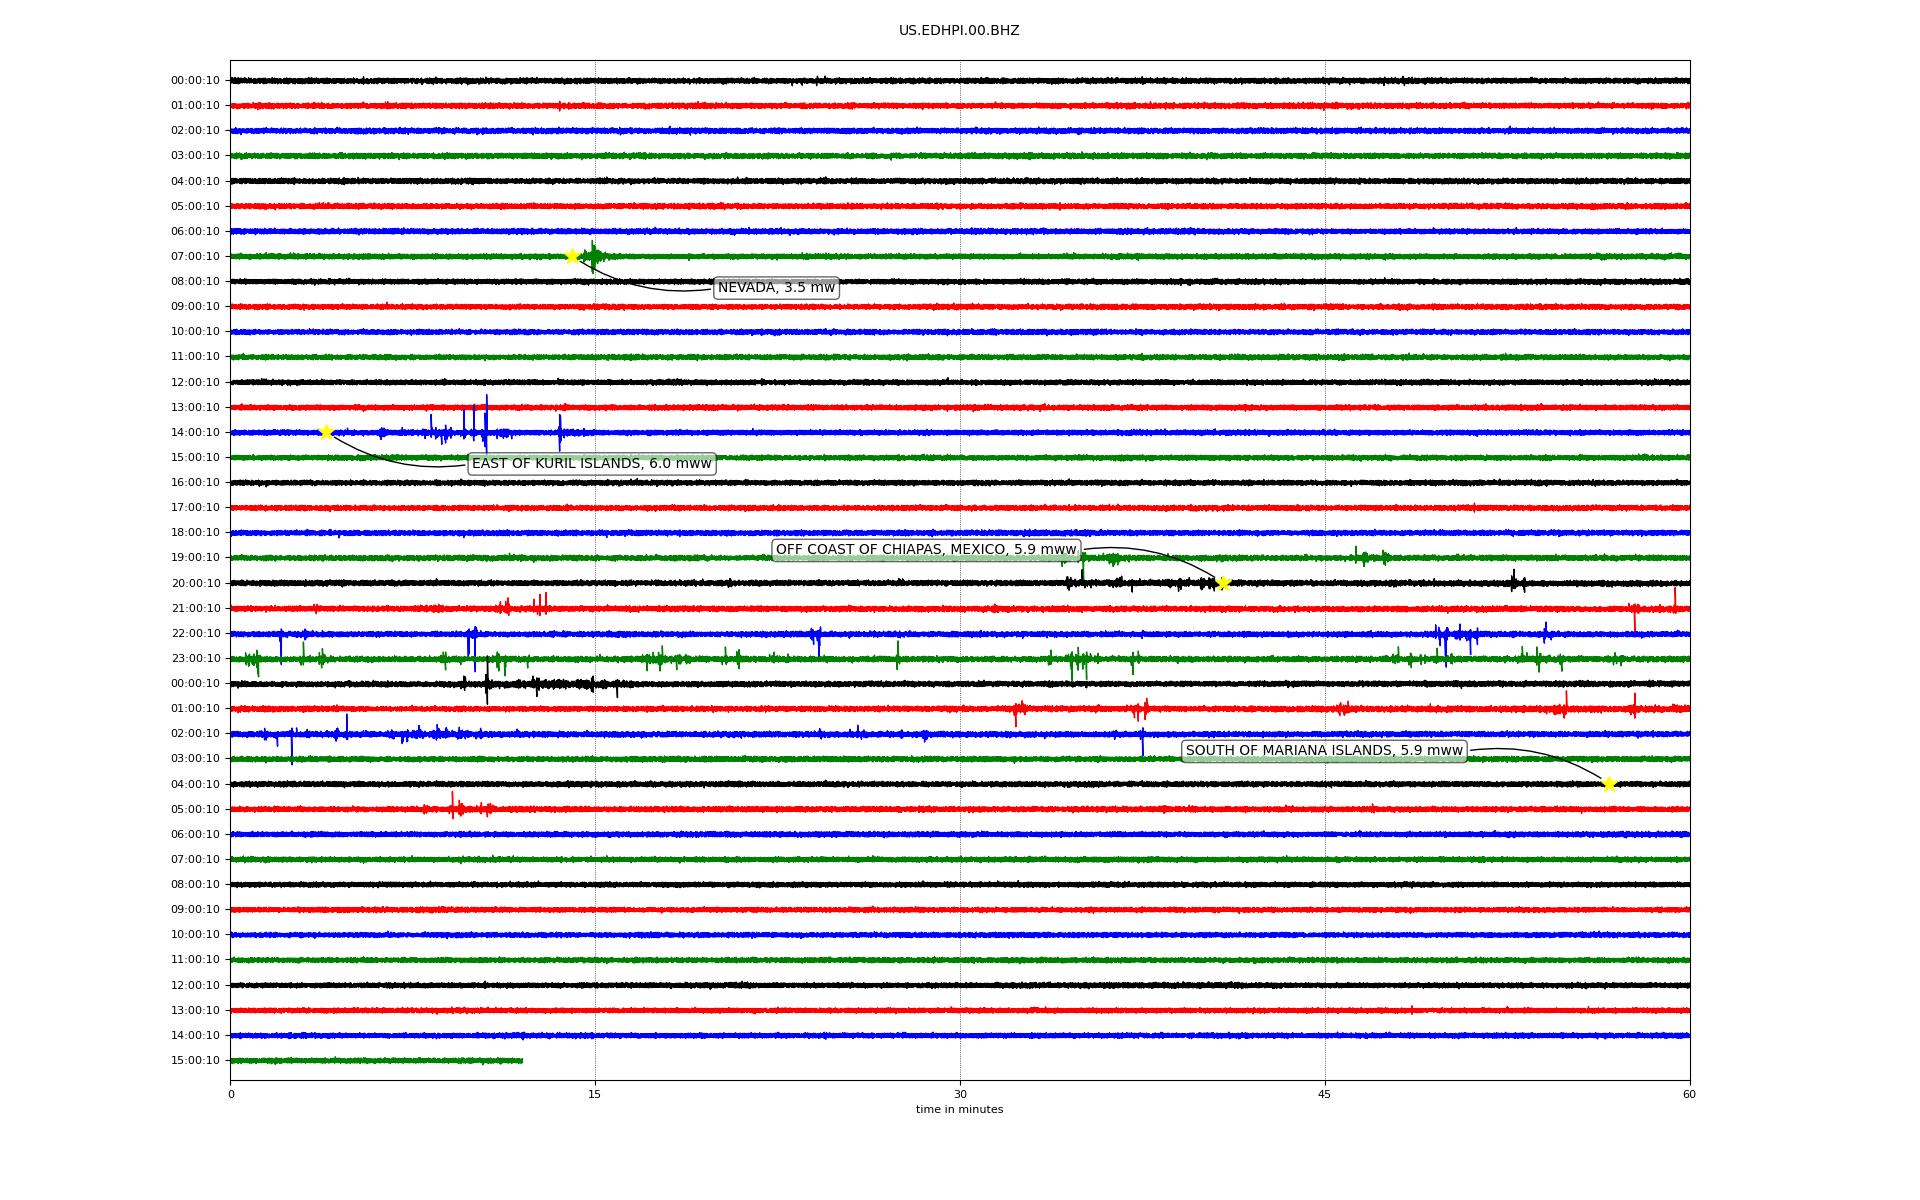Click the 16:00:10 trace time label
The height and width of the screenshot is (1200, 1920).
pyautogui.click(x=195, y=483)
